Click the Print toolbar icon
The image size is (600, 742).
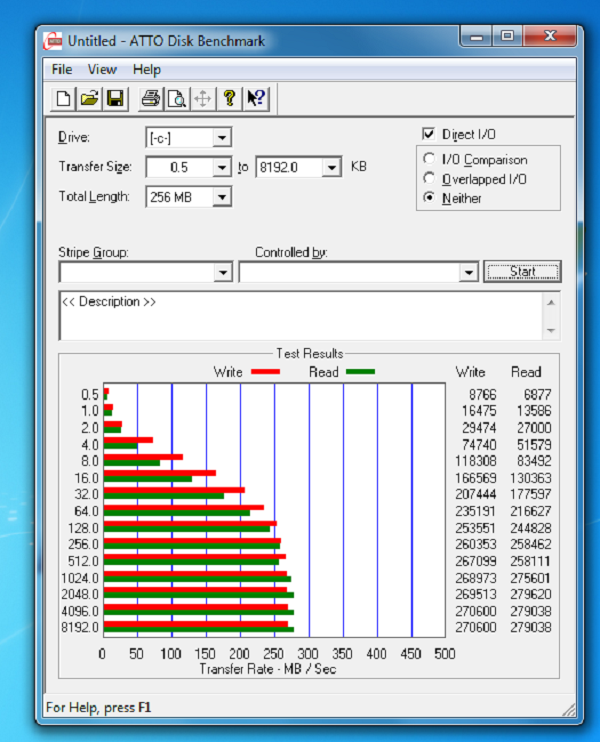click(x=151, y=98)
